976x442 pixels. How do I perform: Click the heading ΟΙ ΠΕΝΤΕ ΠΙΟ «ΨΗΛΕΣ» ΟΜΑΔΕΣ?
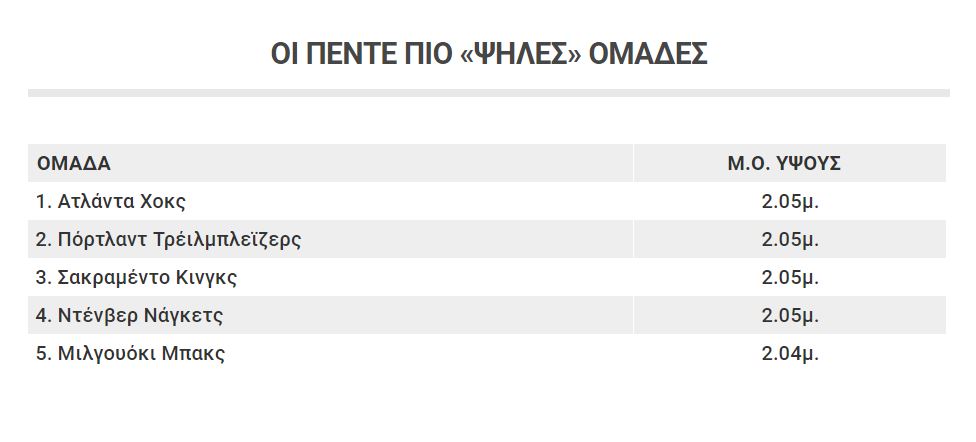(x=489, y=54)
